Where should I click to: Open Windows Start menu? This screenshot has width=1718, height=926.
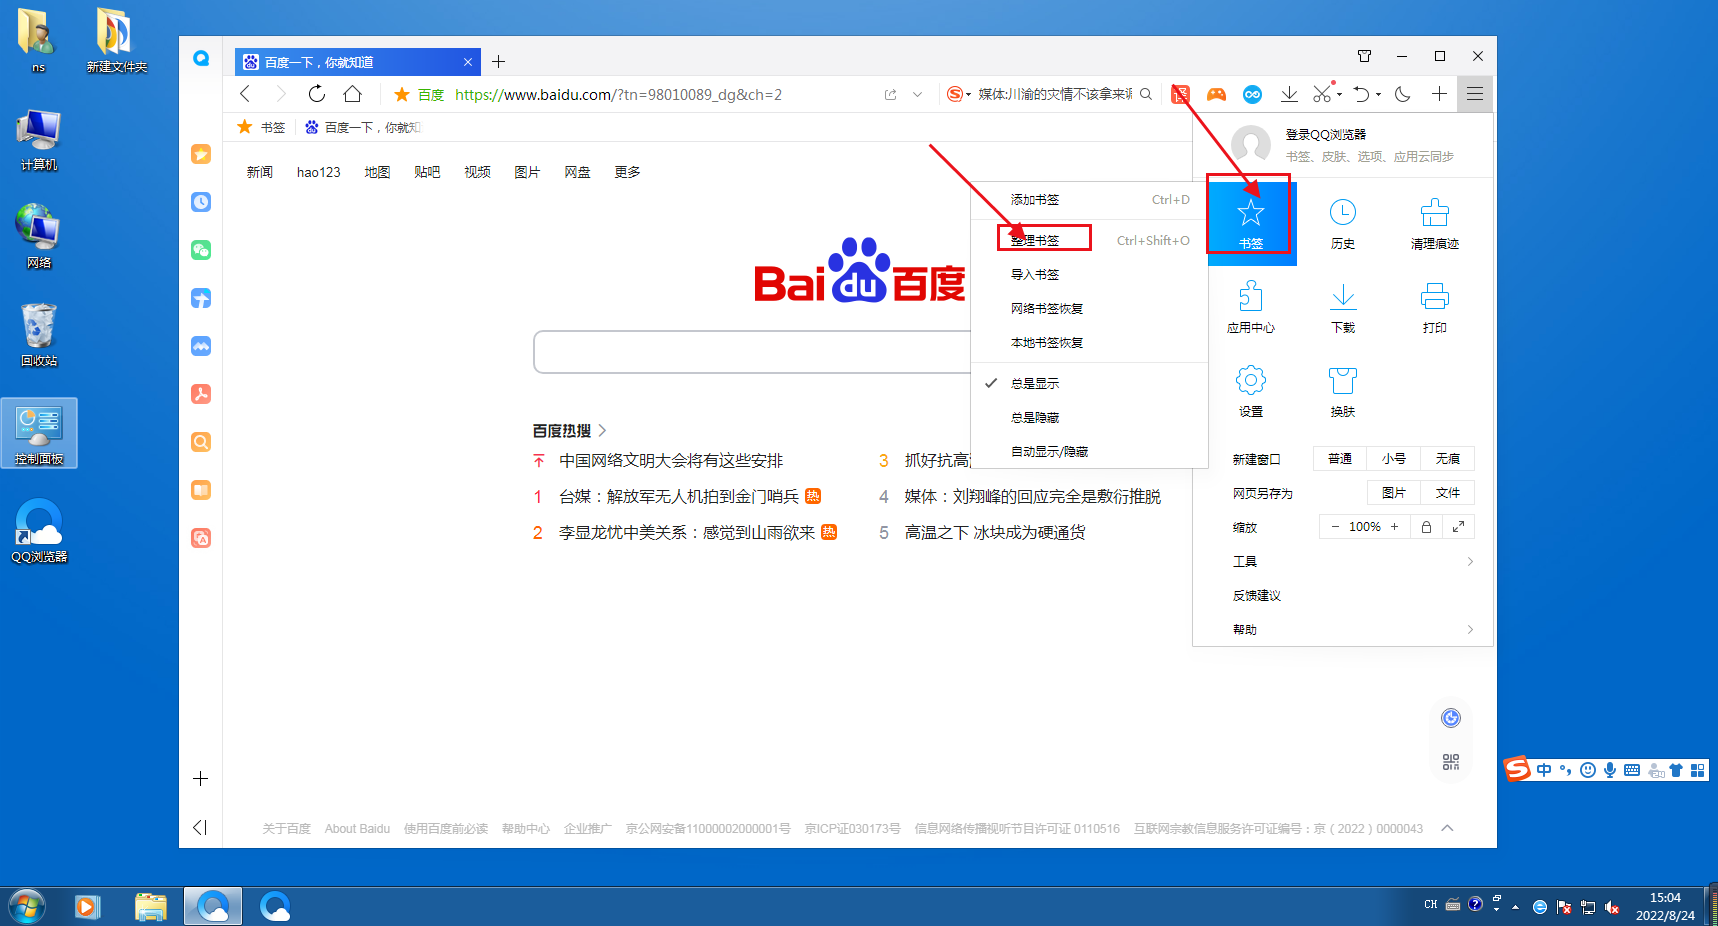click(27, 907)
